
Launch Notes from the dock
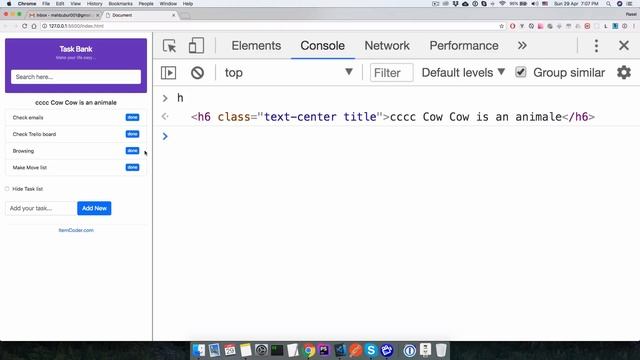pos(245,350)
